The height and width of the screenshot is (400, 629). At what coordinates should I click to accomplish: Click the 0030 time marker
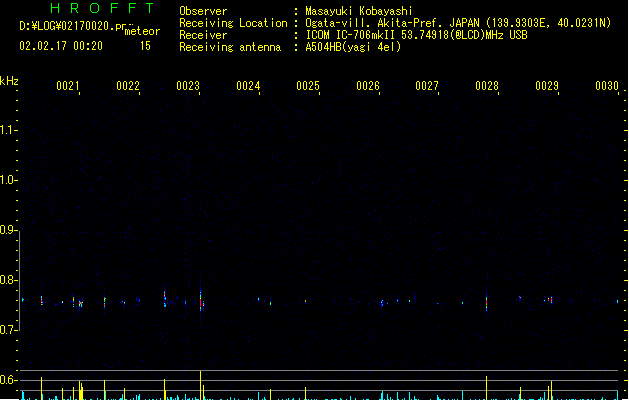pos(607,86)
